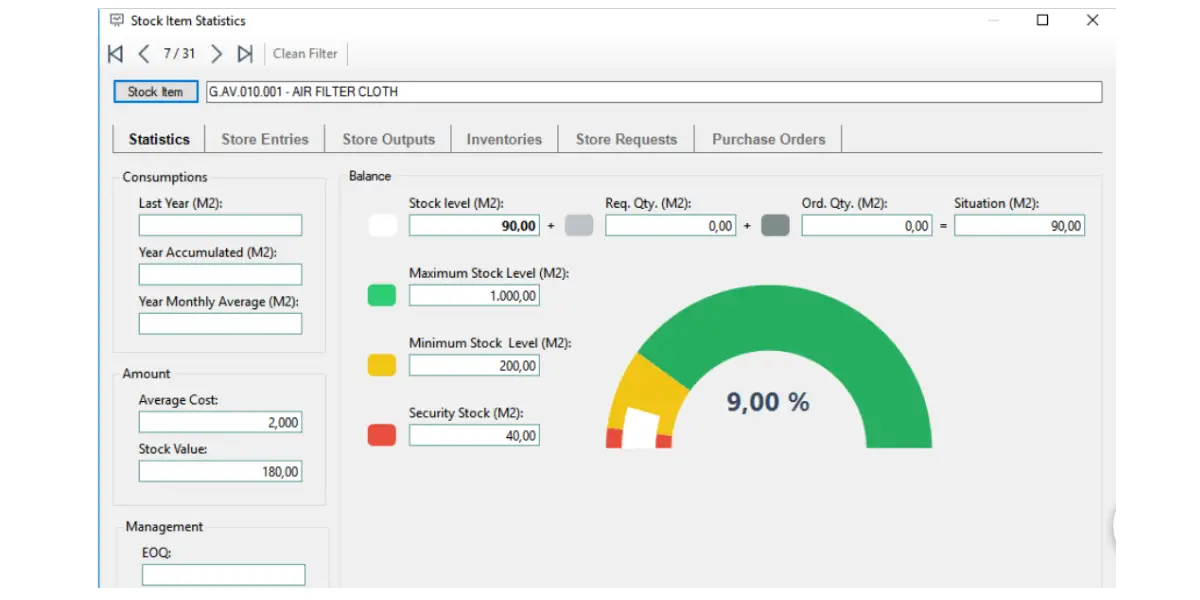This screenshot has width=1200, height=600.
Task: Go to next record arrow
Action: tap(216, 54)
